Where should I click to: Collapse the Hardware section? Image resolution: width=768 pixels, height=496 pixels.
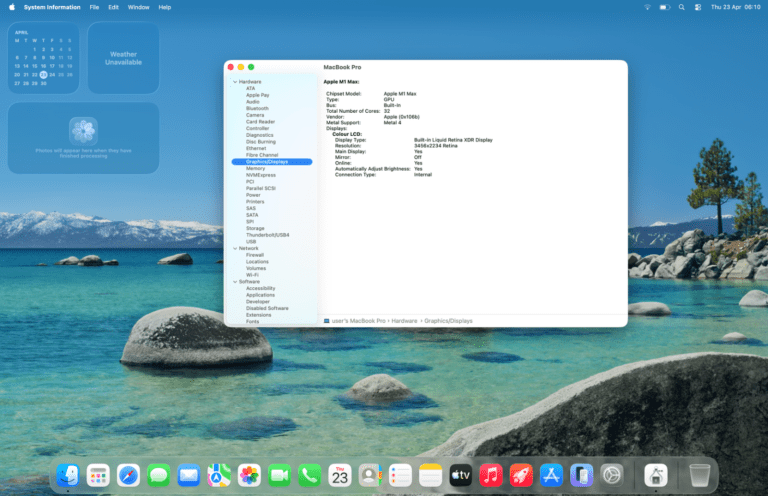coord(234,81)
